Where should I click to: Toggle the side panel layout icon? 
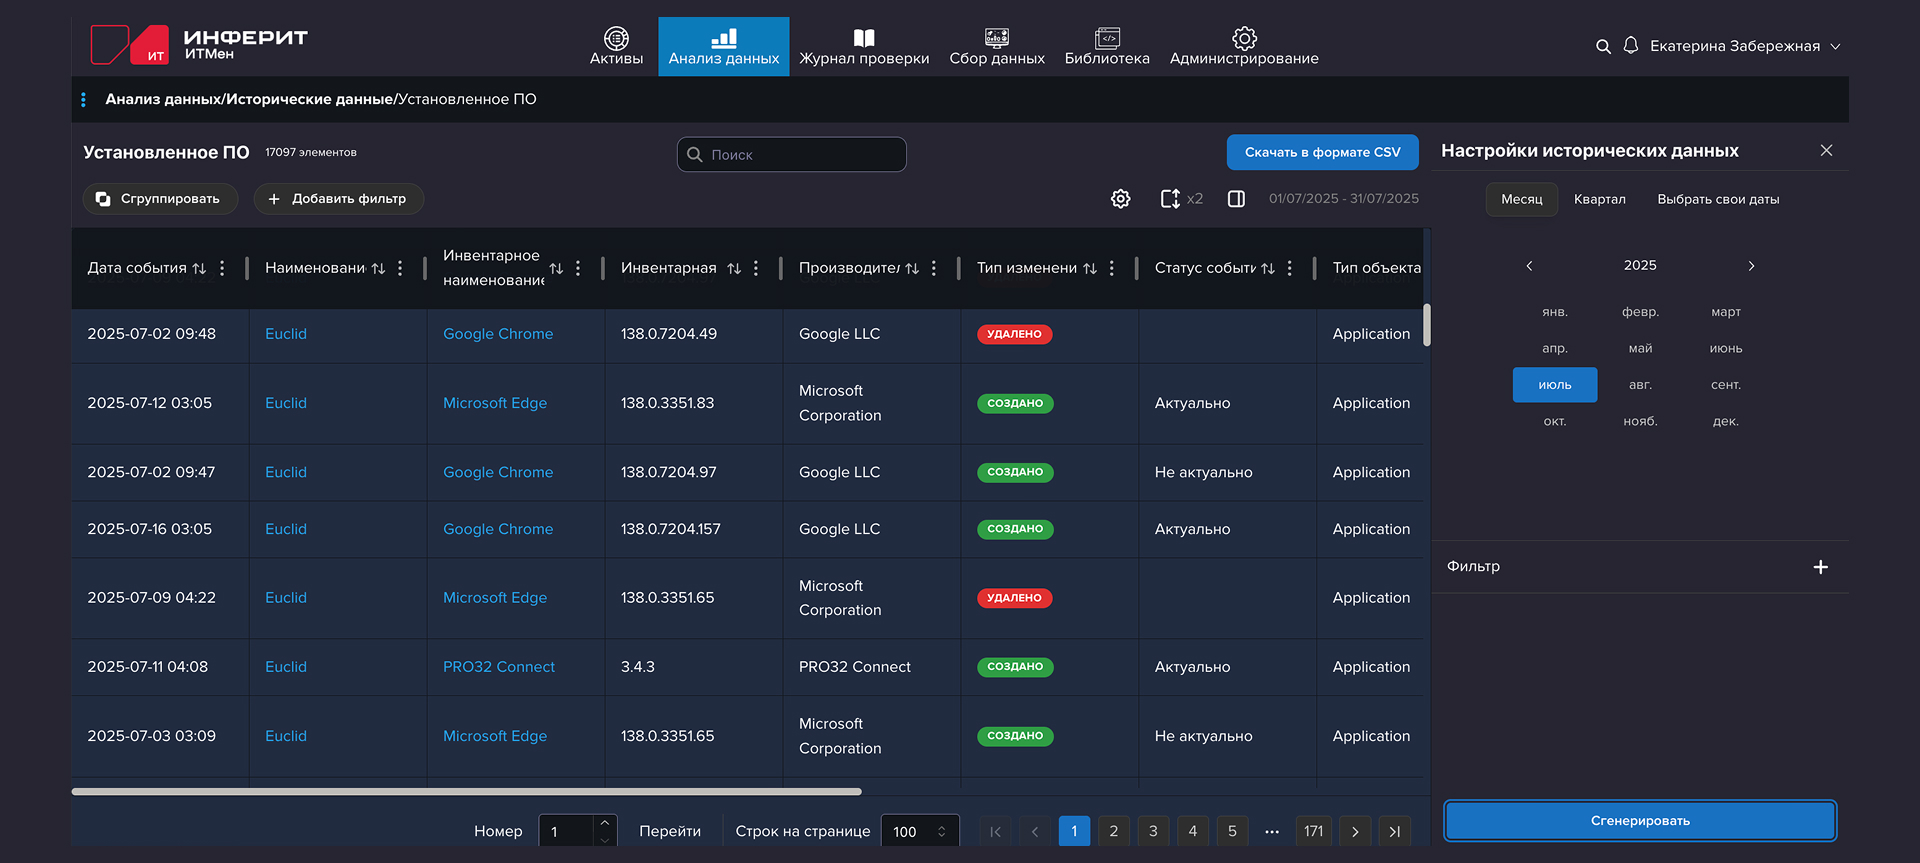[1236, 199]
